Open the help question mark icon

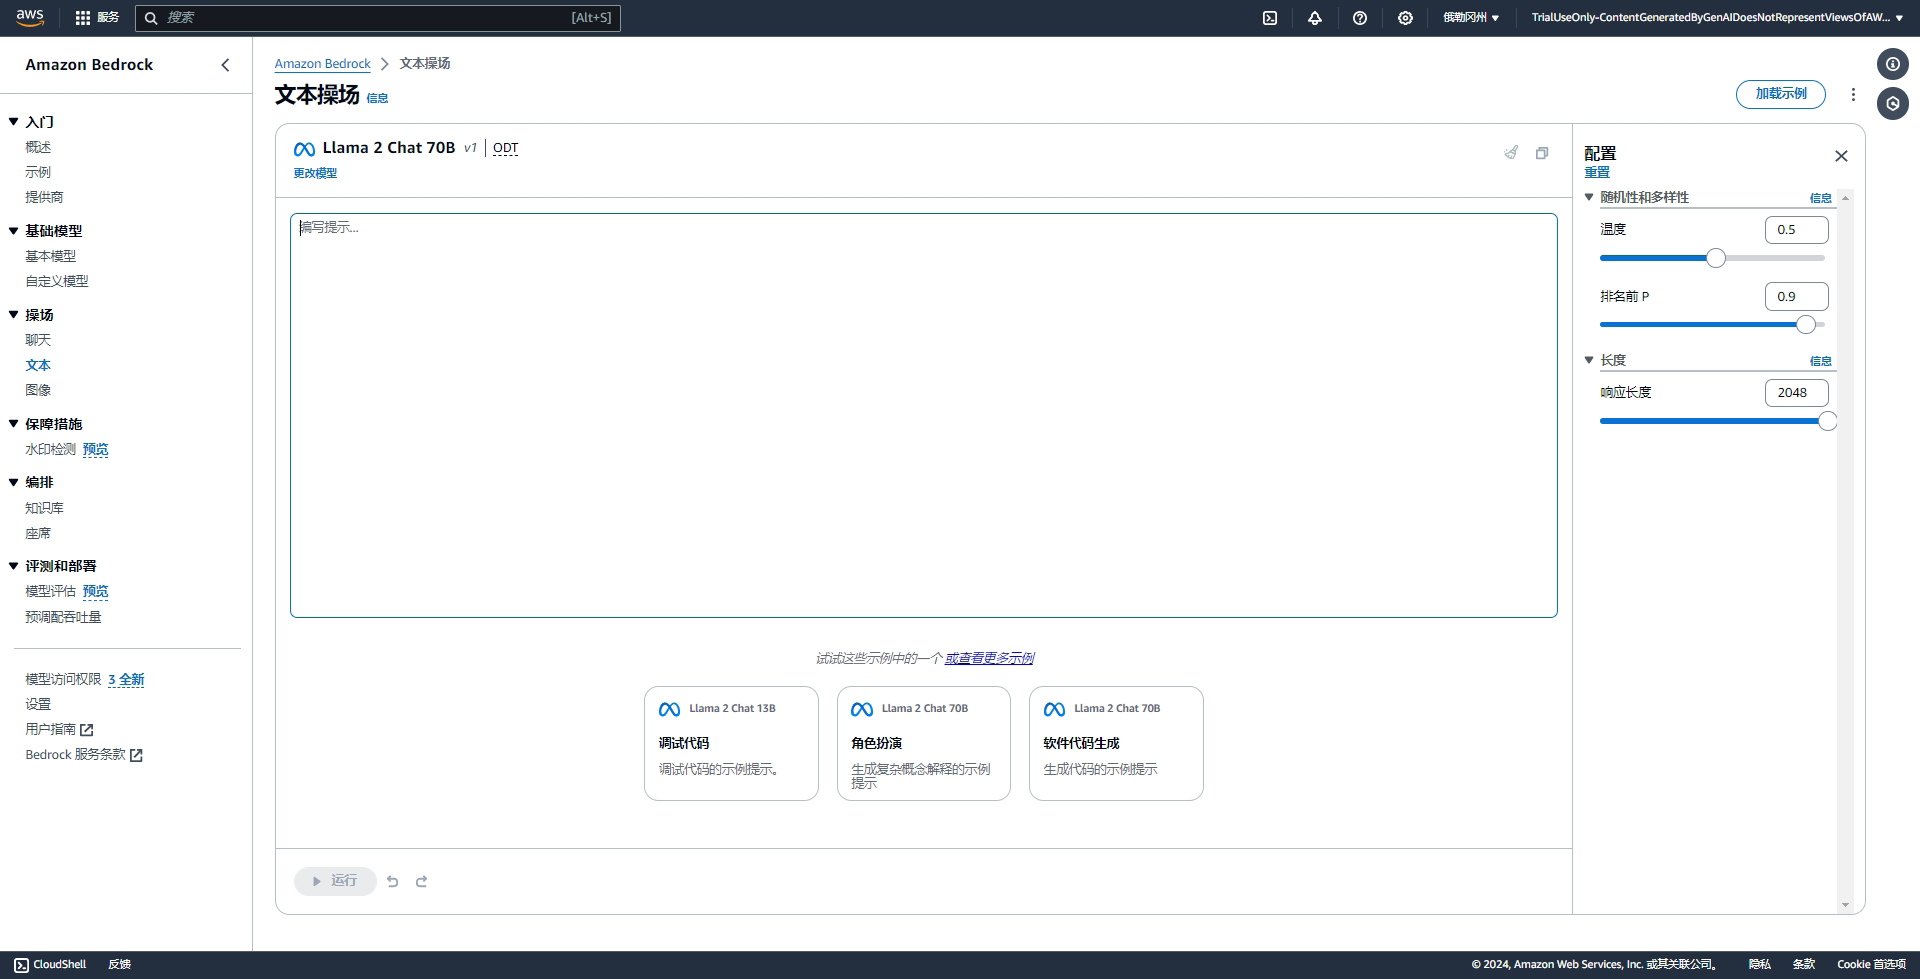click(1360, 18)
